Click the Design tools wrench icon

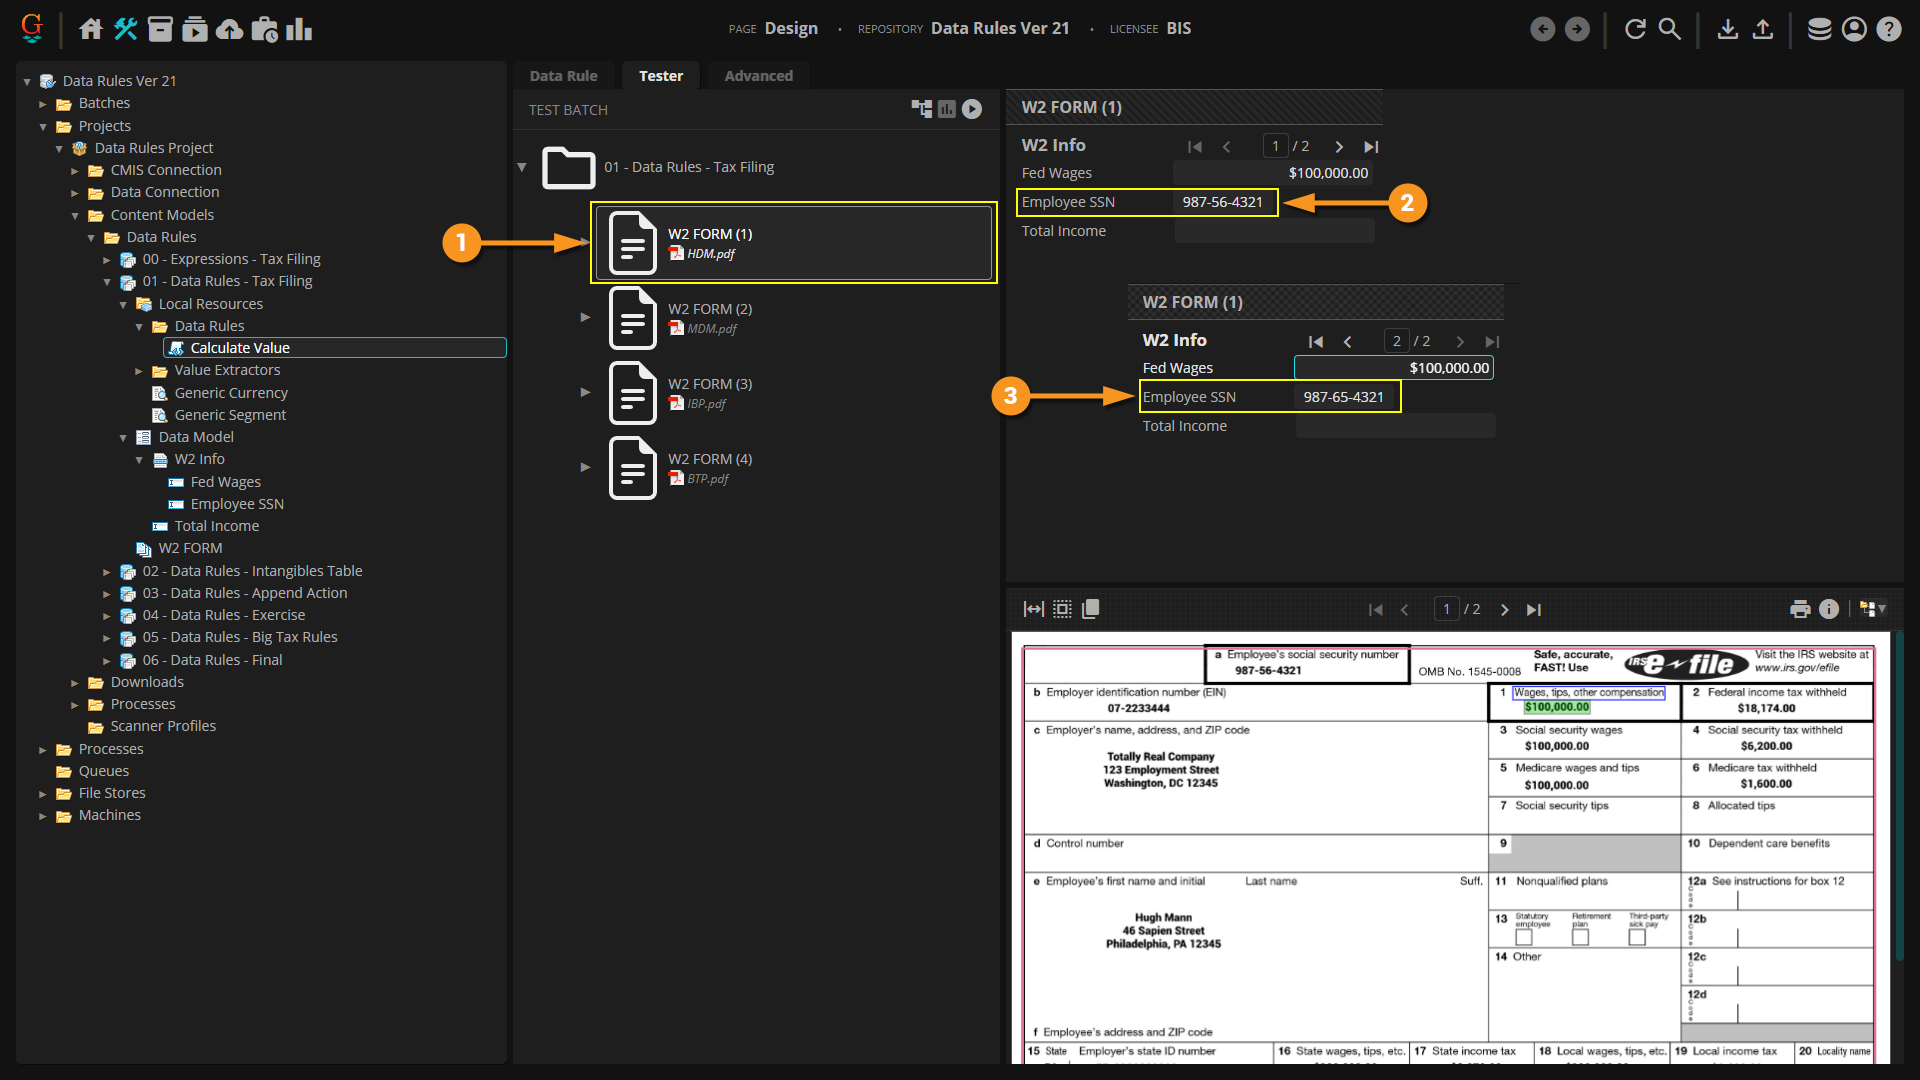pyautogui.click(x=125, y=29)
